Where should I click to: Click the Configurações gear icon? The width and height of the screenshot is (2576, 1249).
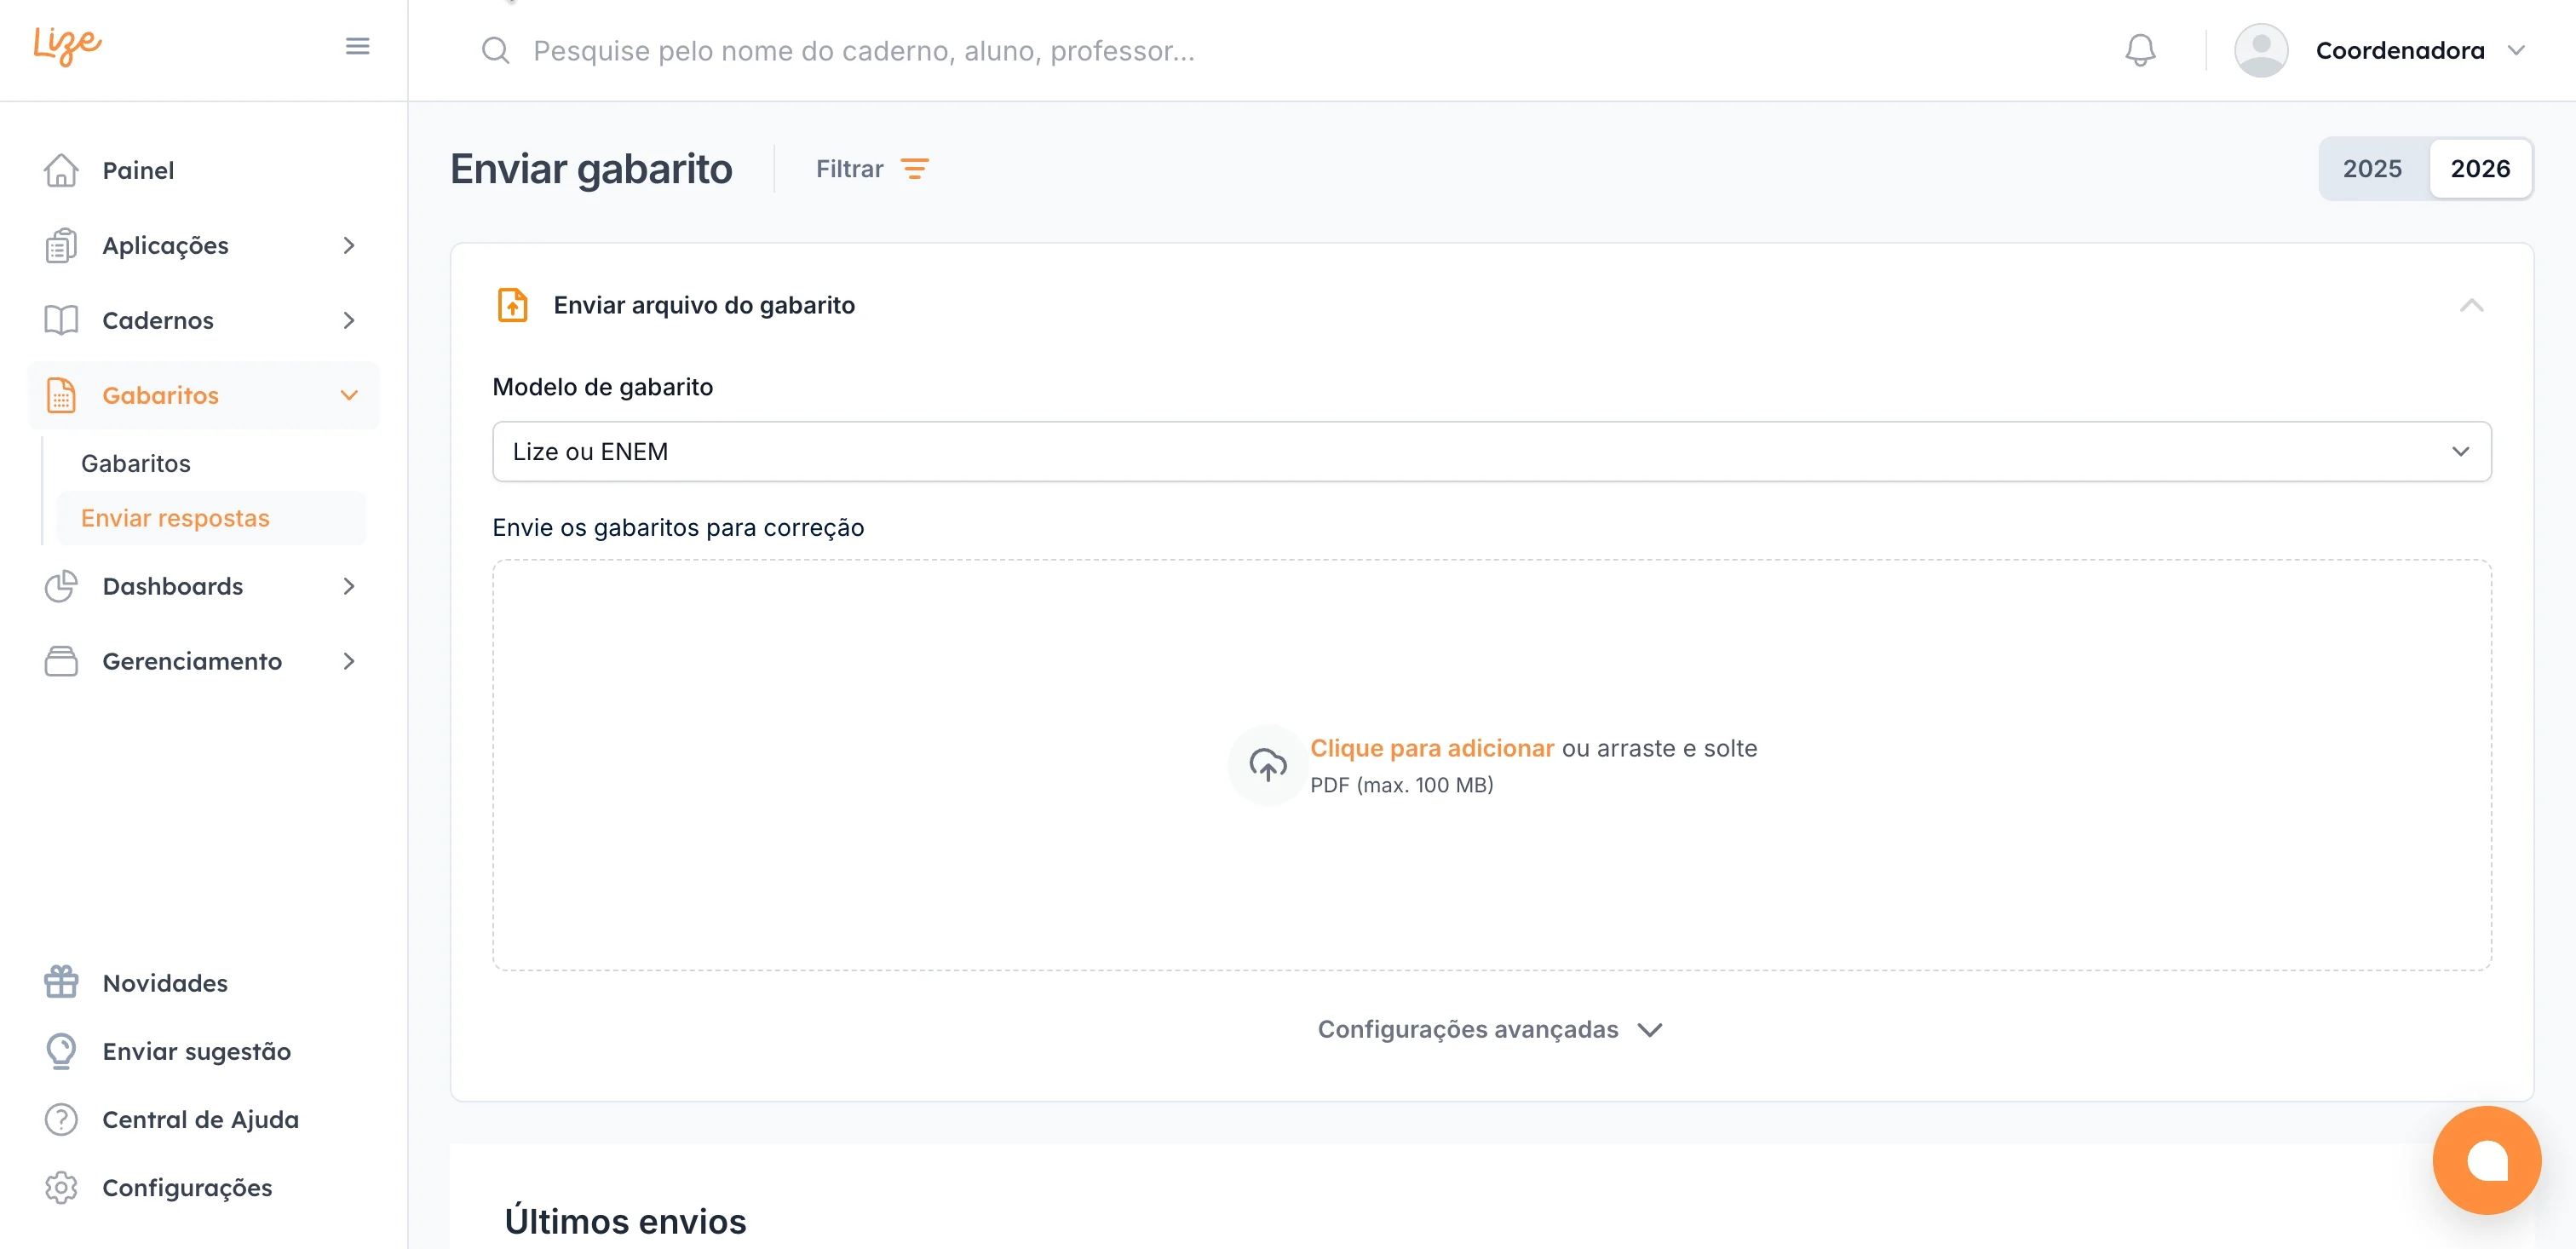coord(61,1187)
